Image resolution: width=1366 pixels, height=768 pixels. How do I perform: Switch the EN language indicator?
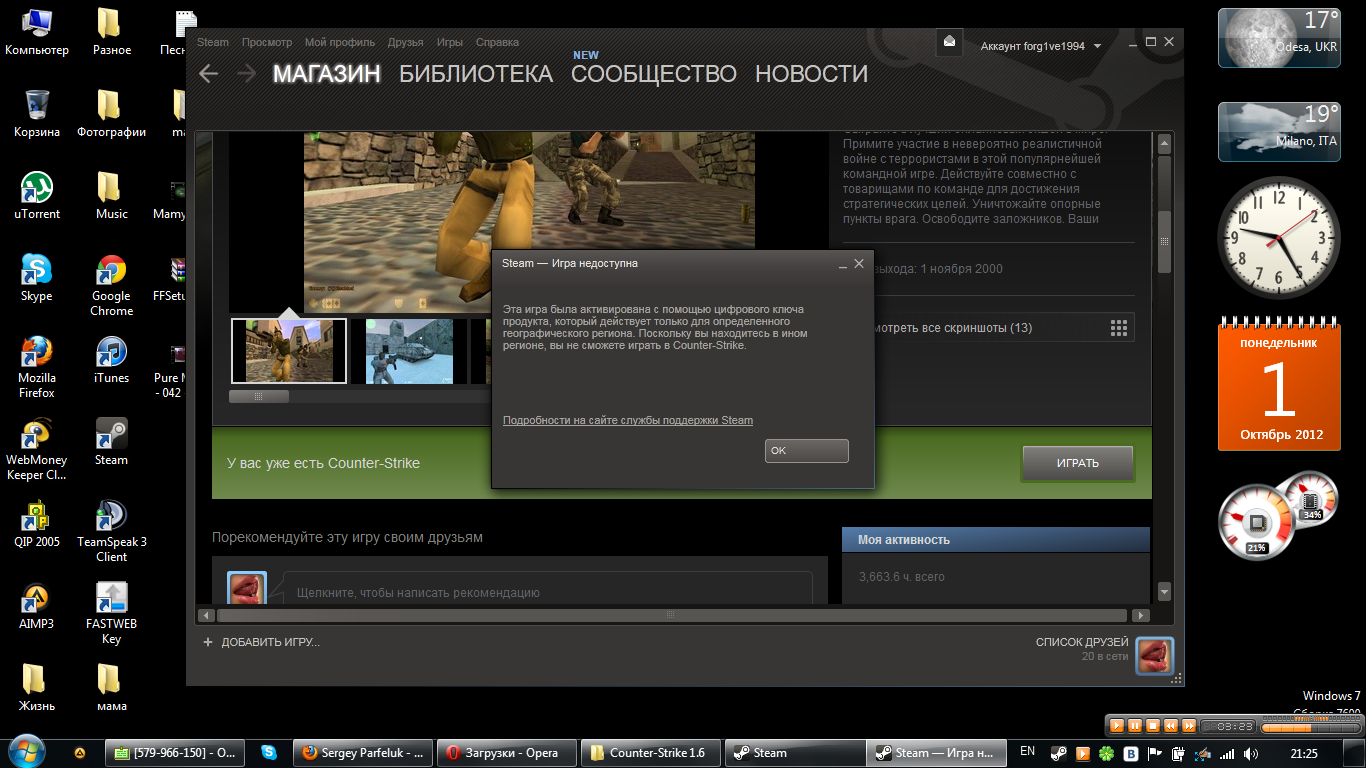click(x=1027, y=751)
